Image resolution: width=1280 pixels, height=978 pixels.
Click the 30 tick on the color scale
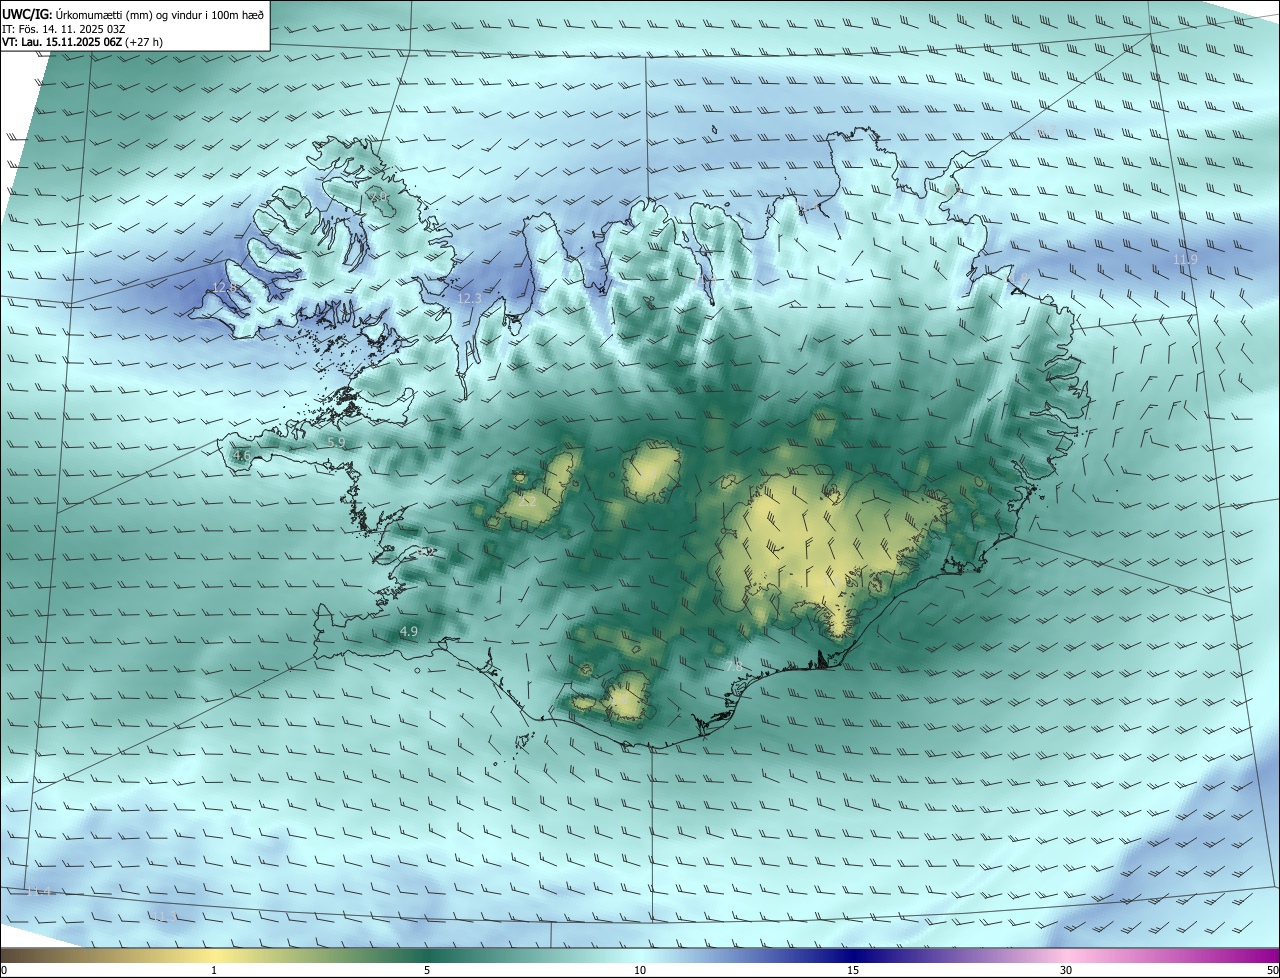1066,971
